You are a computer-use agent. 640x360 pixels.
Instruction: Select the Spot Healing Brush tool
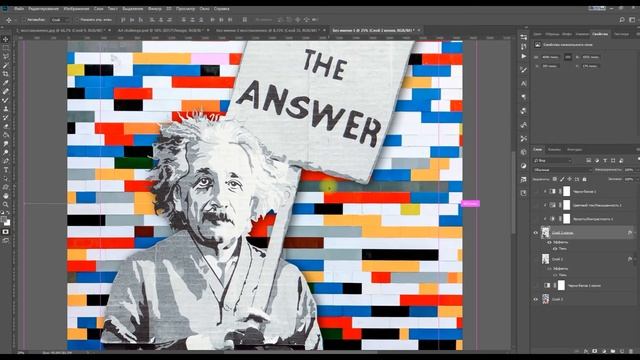6,91
